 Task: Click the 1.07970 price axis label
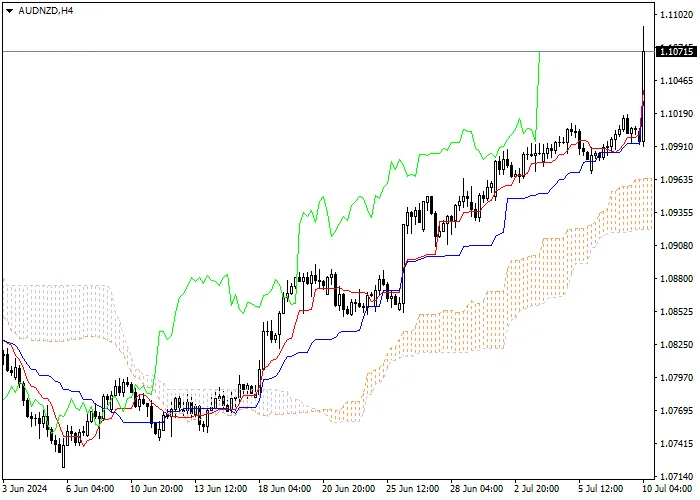tap(676, 378)
